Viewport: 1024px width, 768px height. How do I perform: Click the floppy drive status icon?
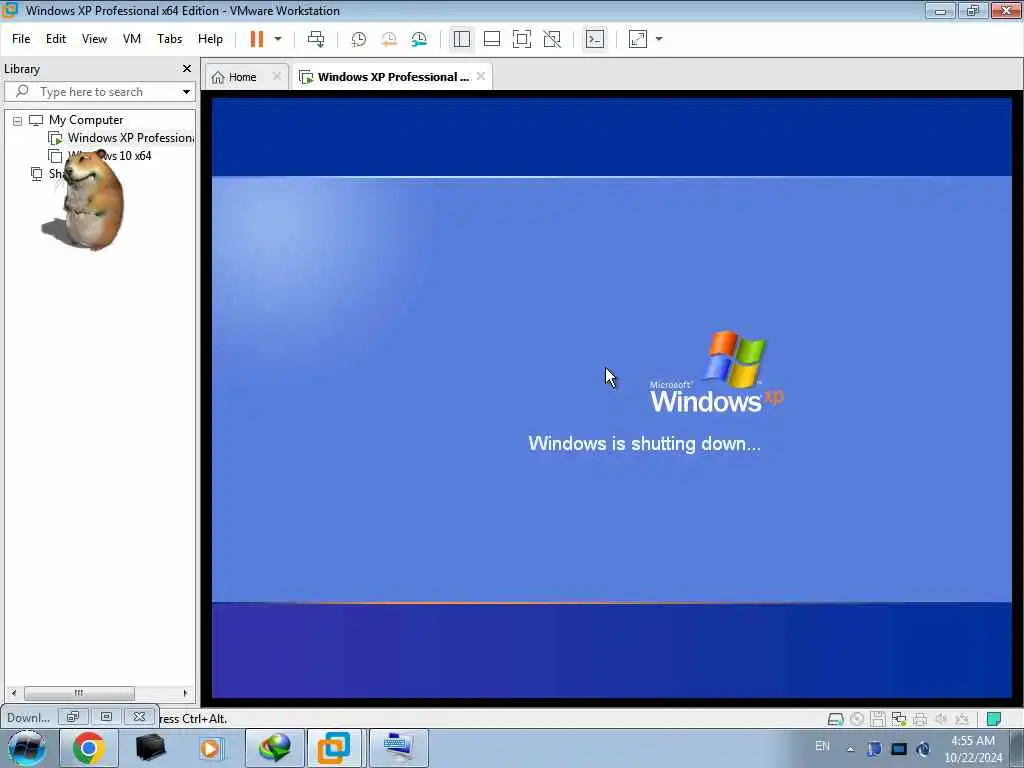tap(878, 720)
